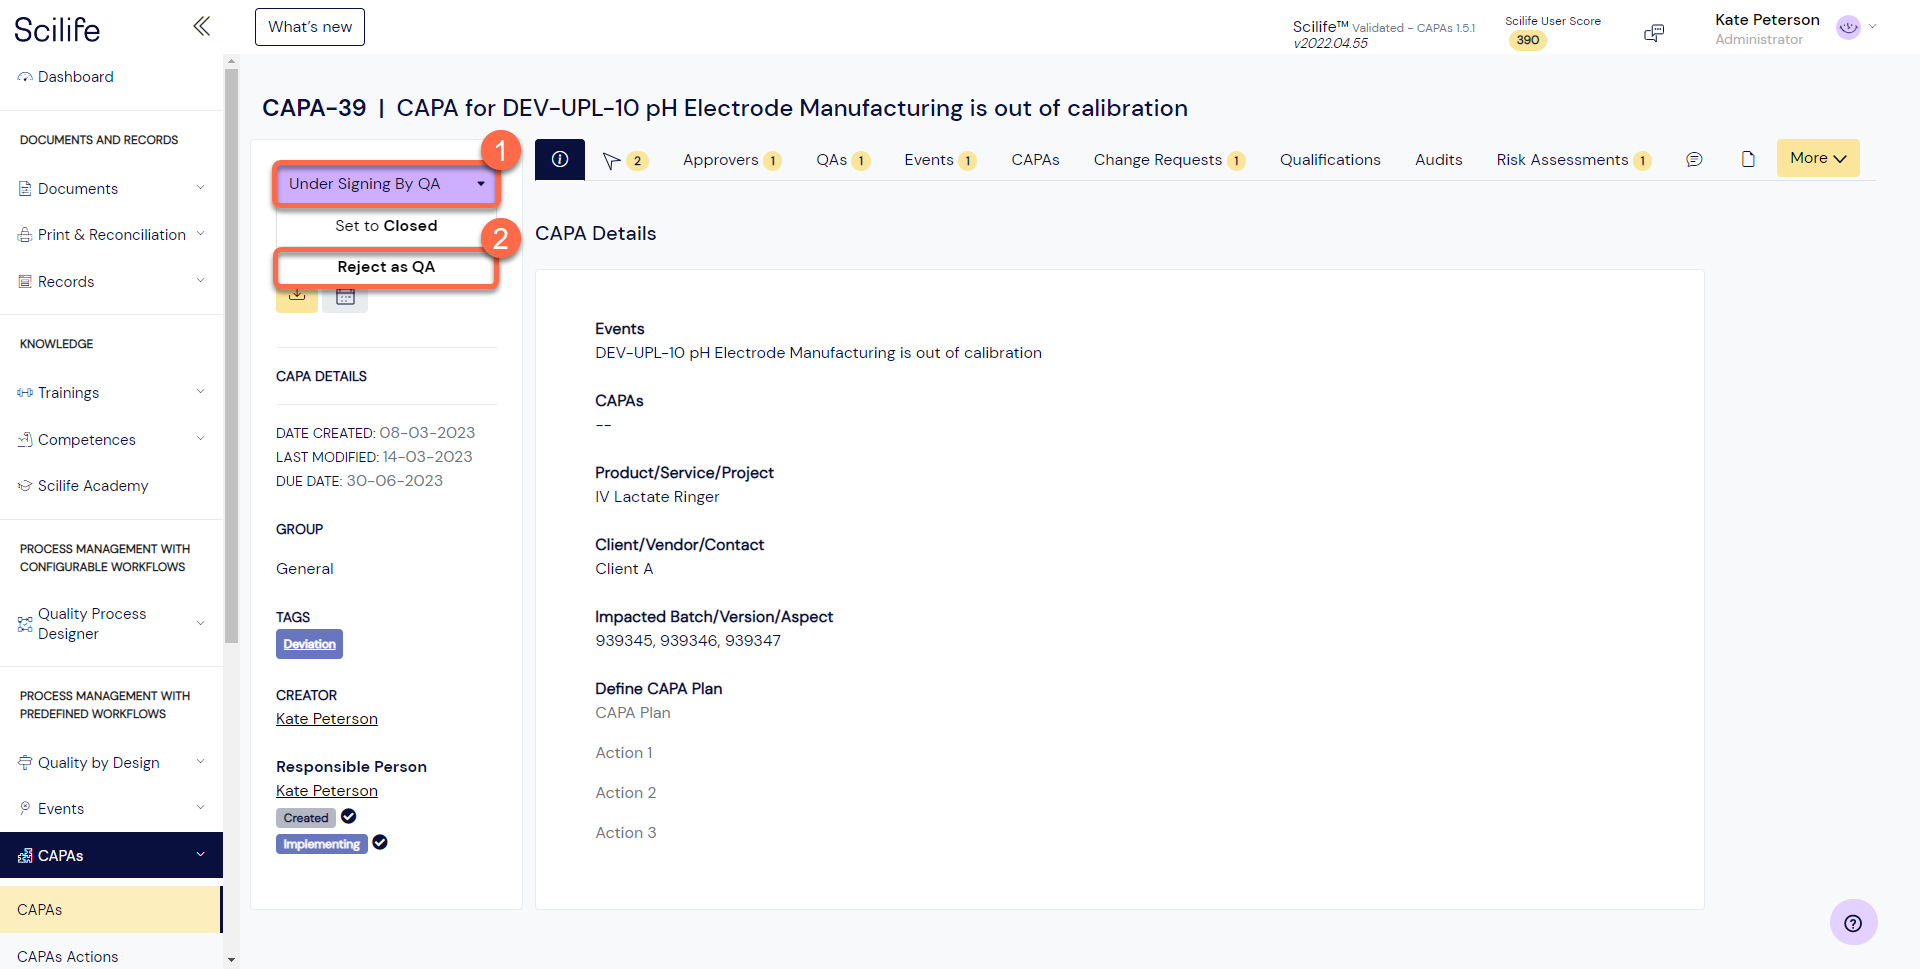Expand the Events sidebar chevron
This screenshot has height=969, width=1920.
[200, 808]
